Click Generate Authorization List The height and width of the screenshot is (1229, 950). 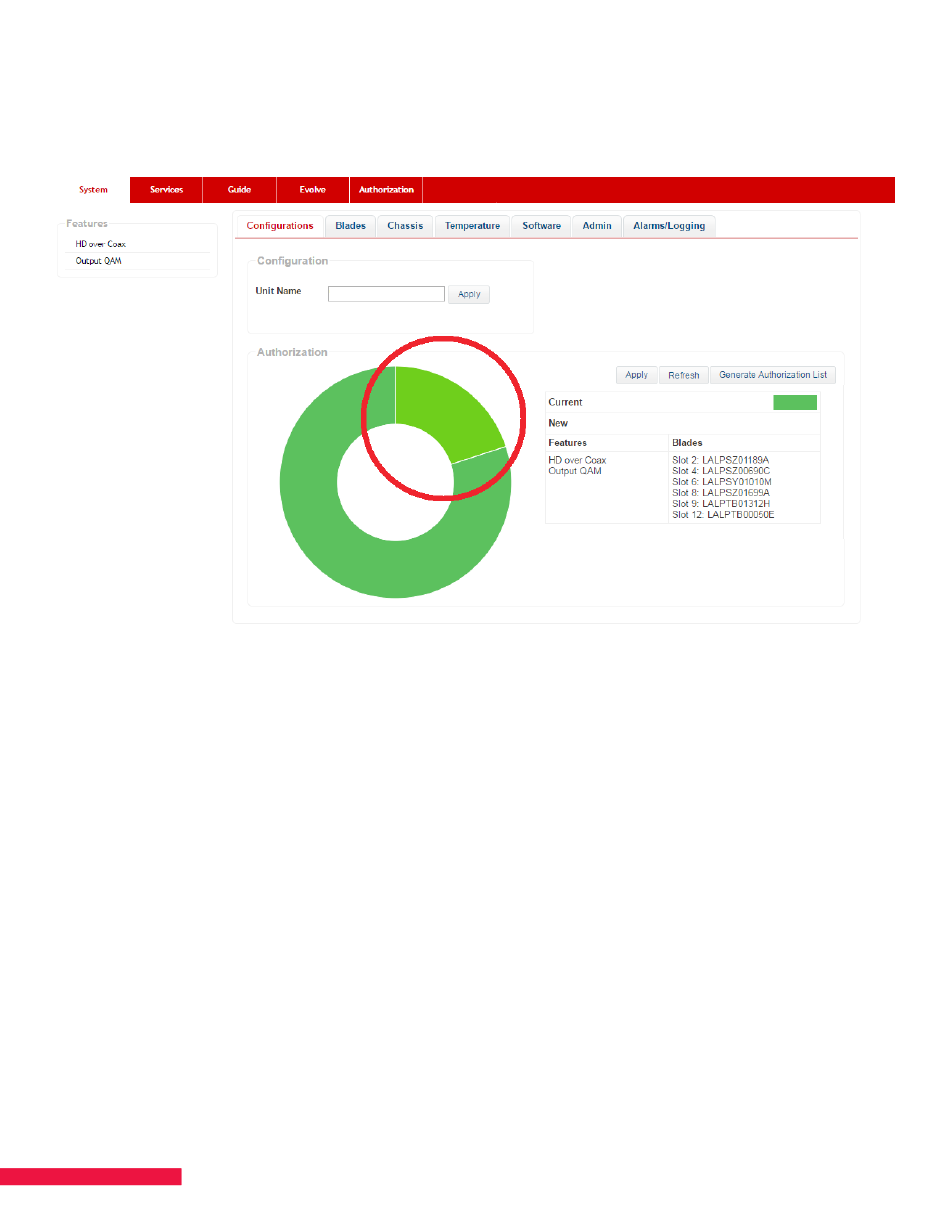coord(773,375)
